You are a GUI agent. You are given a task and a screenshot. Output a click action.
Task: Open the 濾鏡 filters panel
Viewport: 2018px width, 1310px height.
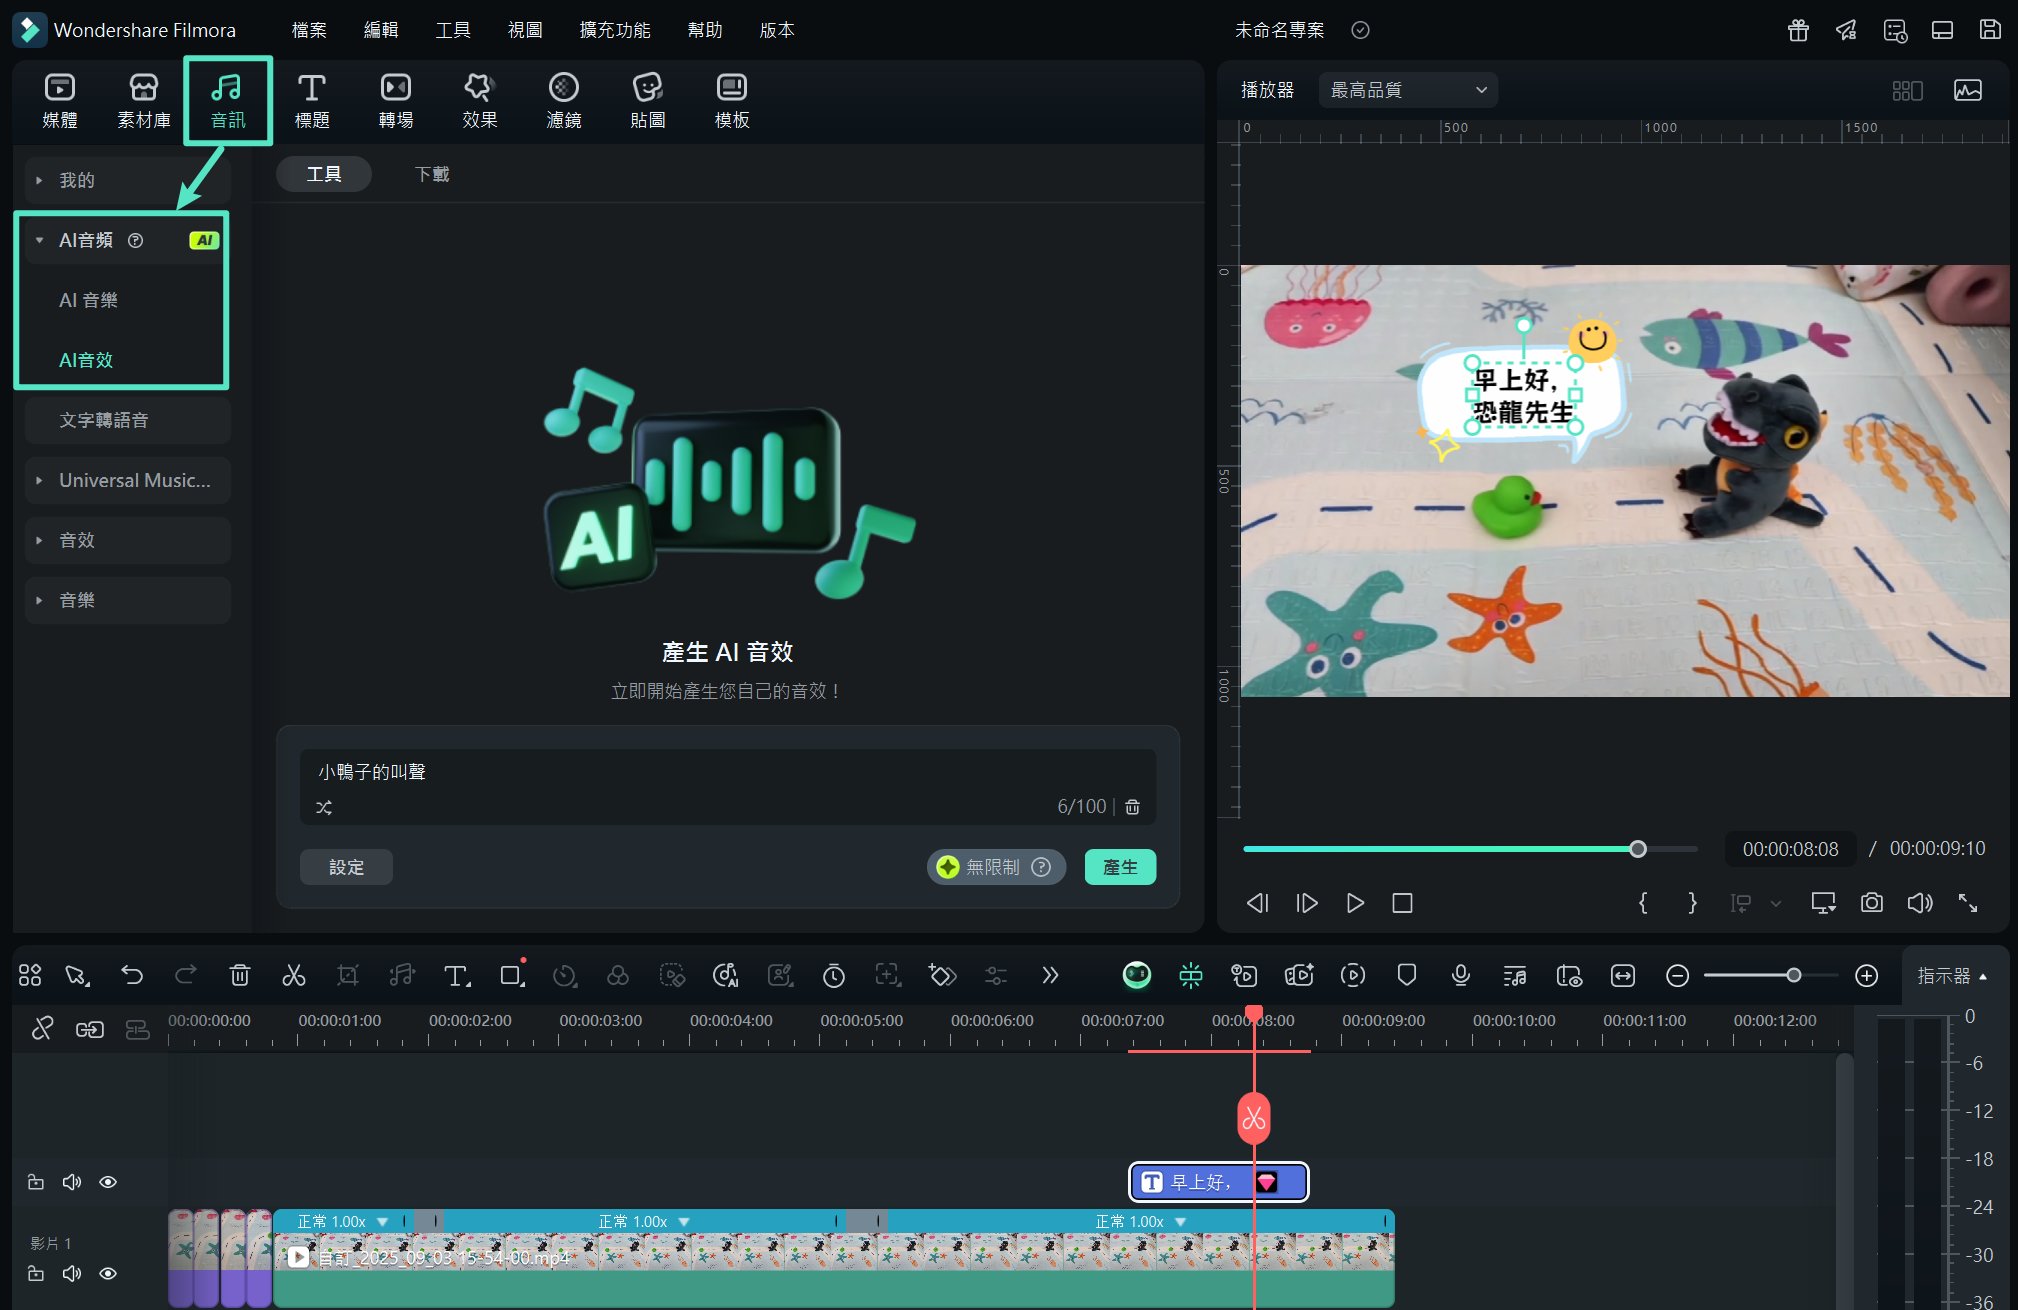click(564, 101)
